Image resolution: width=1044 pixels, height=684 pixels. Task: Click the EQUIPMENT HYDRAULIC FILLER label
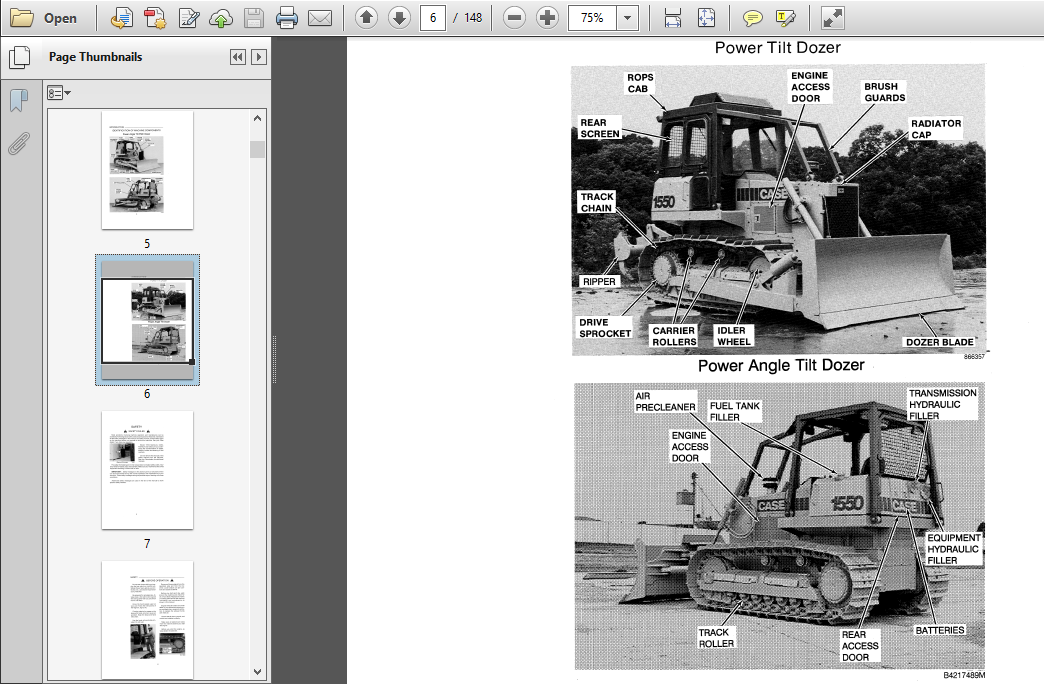point(953,549)
